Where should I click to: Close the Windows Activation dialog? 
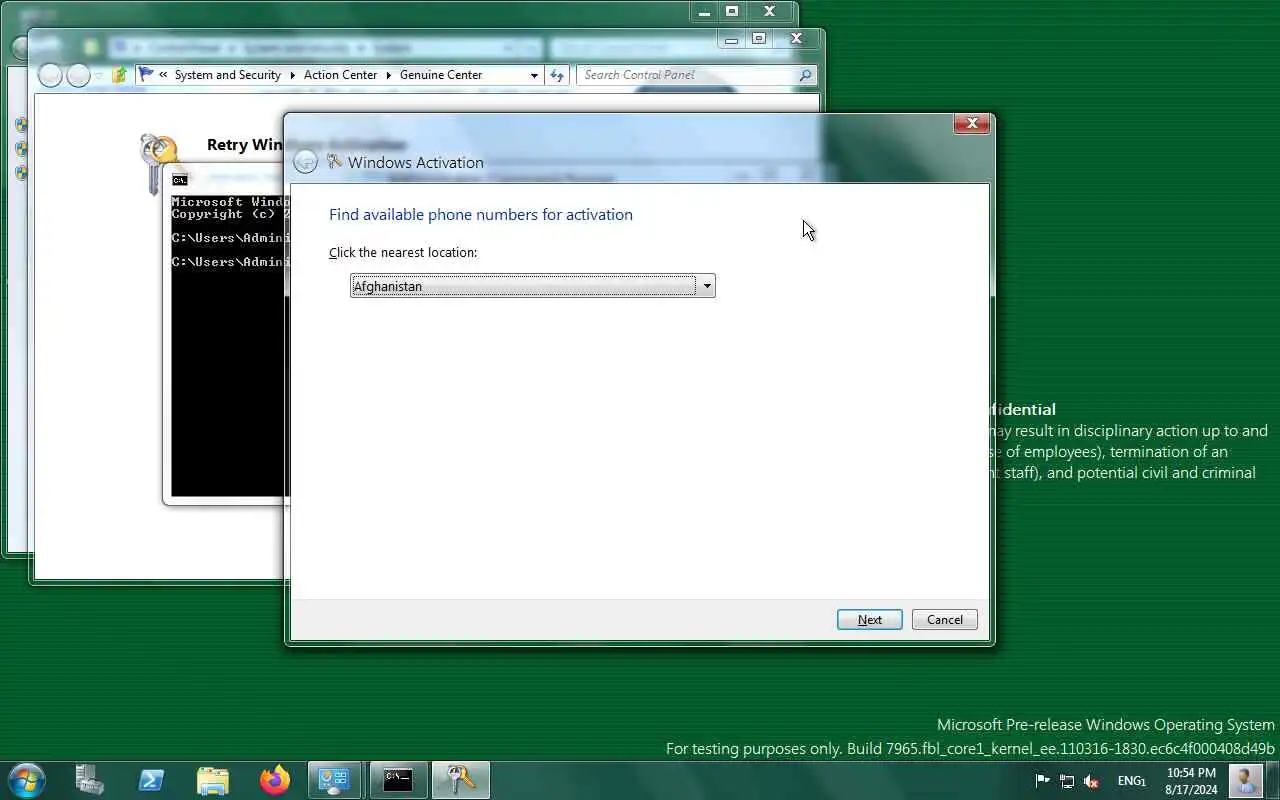pyautogui.click(x=972, y=124)
